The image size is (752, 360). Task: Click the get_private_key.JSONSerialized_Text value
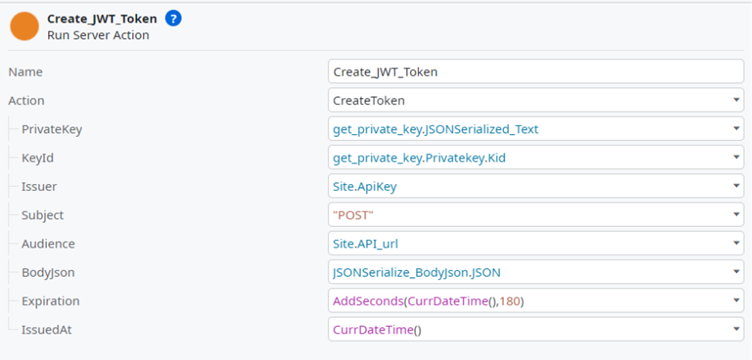[435, 129]
